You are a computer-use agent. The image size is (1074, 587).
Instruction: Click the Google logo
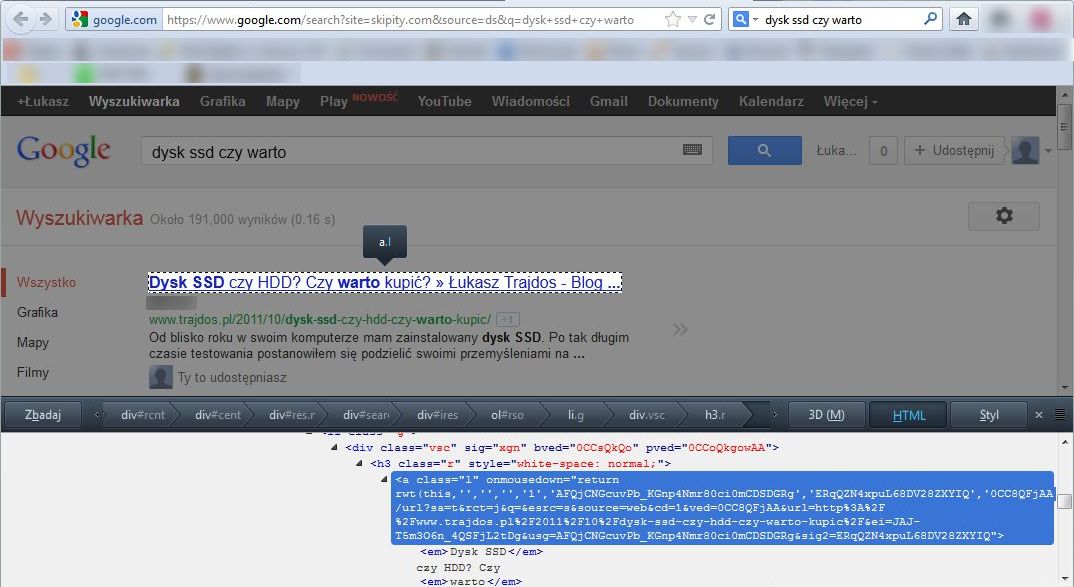[64, 151]
